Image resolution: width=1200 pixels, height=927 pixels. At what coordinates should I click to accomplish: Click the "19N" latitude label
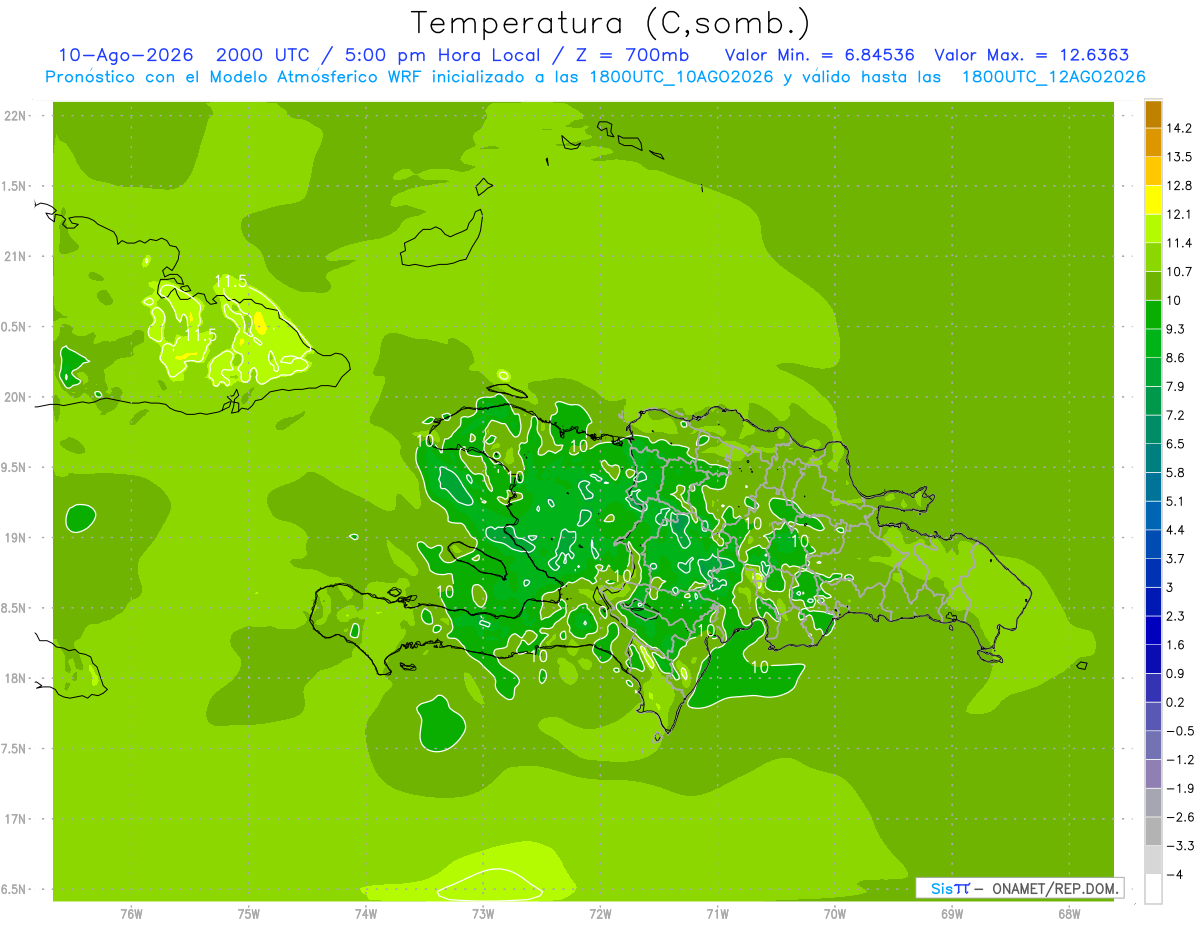coord(15,538)
